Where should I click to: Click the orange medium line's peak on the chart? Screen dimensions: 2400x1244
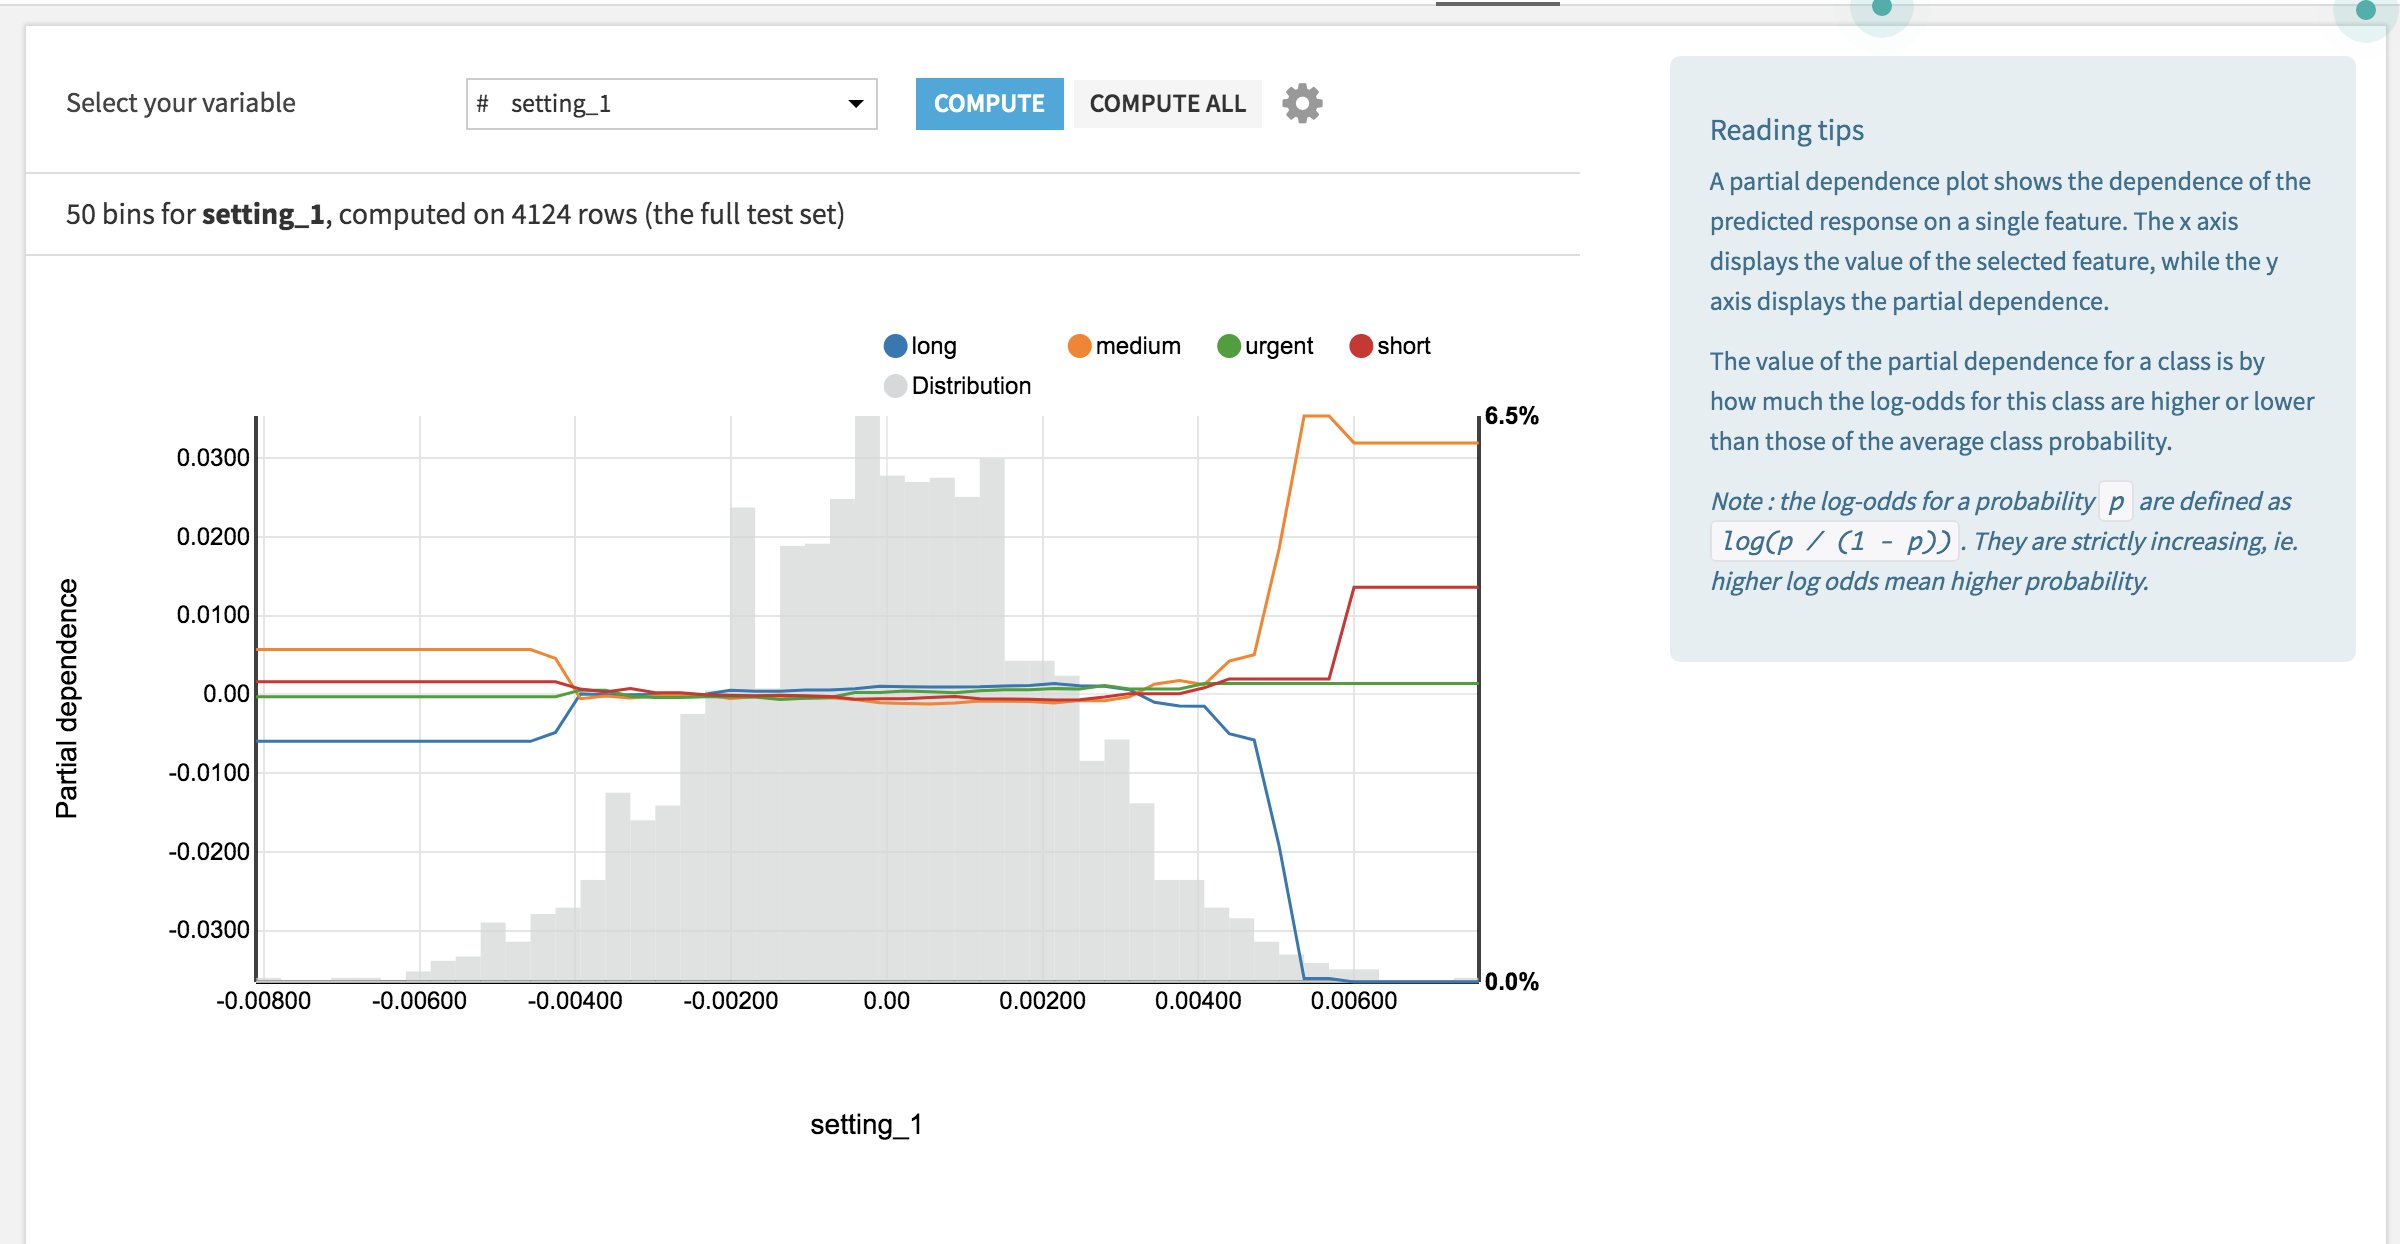click(x=1316, y=416)
